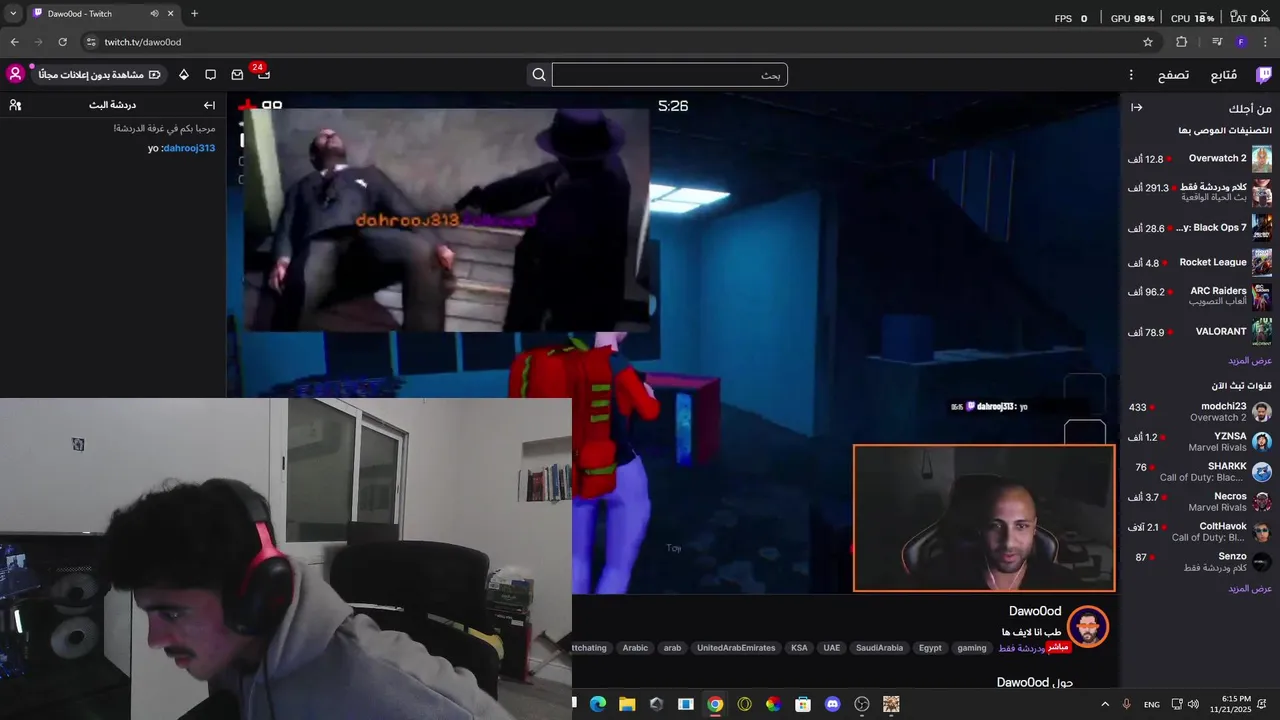Viewport: 1280px width, 720px height.
Task: Open Overwatch 2 recommended category
Action: pyautogui.click(x=1200, y=159)
